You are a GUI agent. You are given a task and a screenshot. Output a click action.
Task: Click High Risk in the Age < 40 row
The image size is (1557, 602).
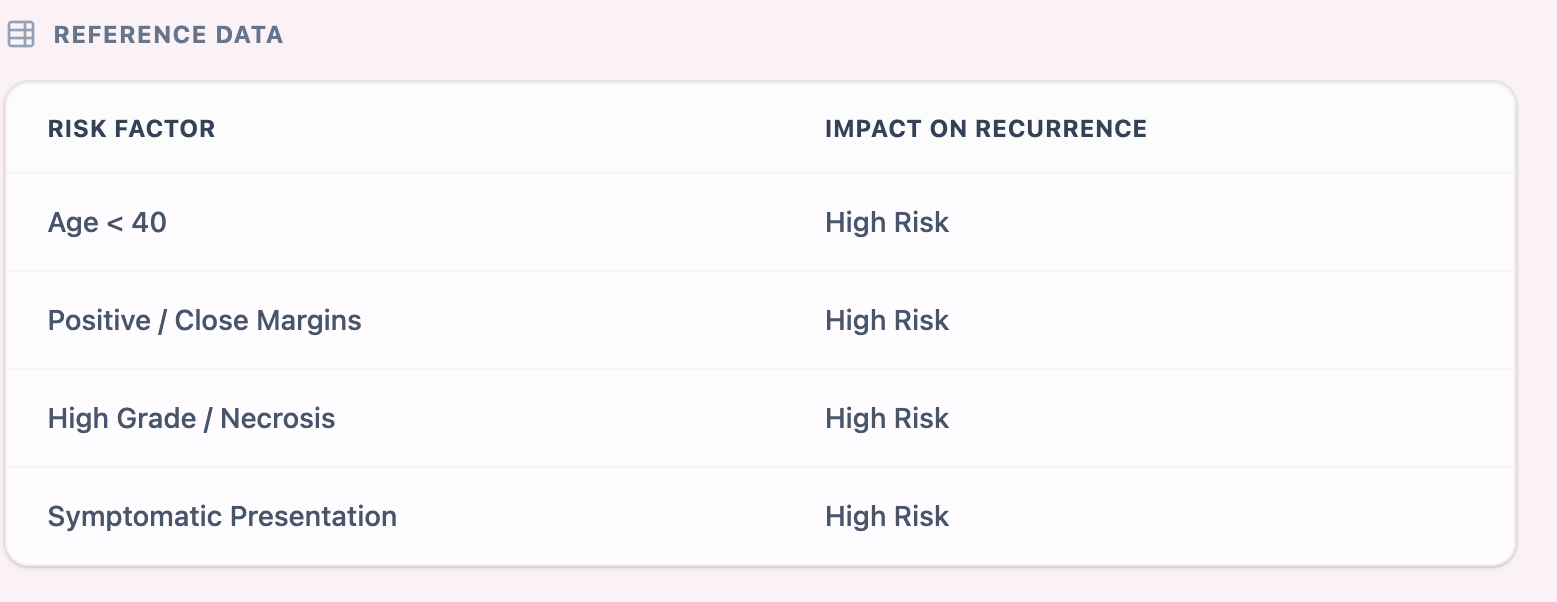[x=886, y=222]
